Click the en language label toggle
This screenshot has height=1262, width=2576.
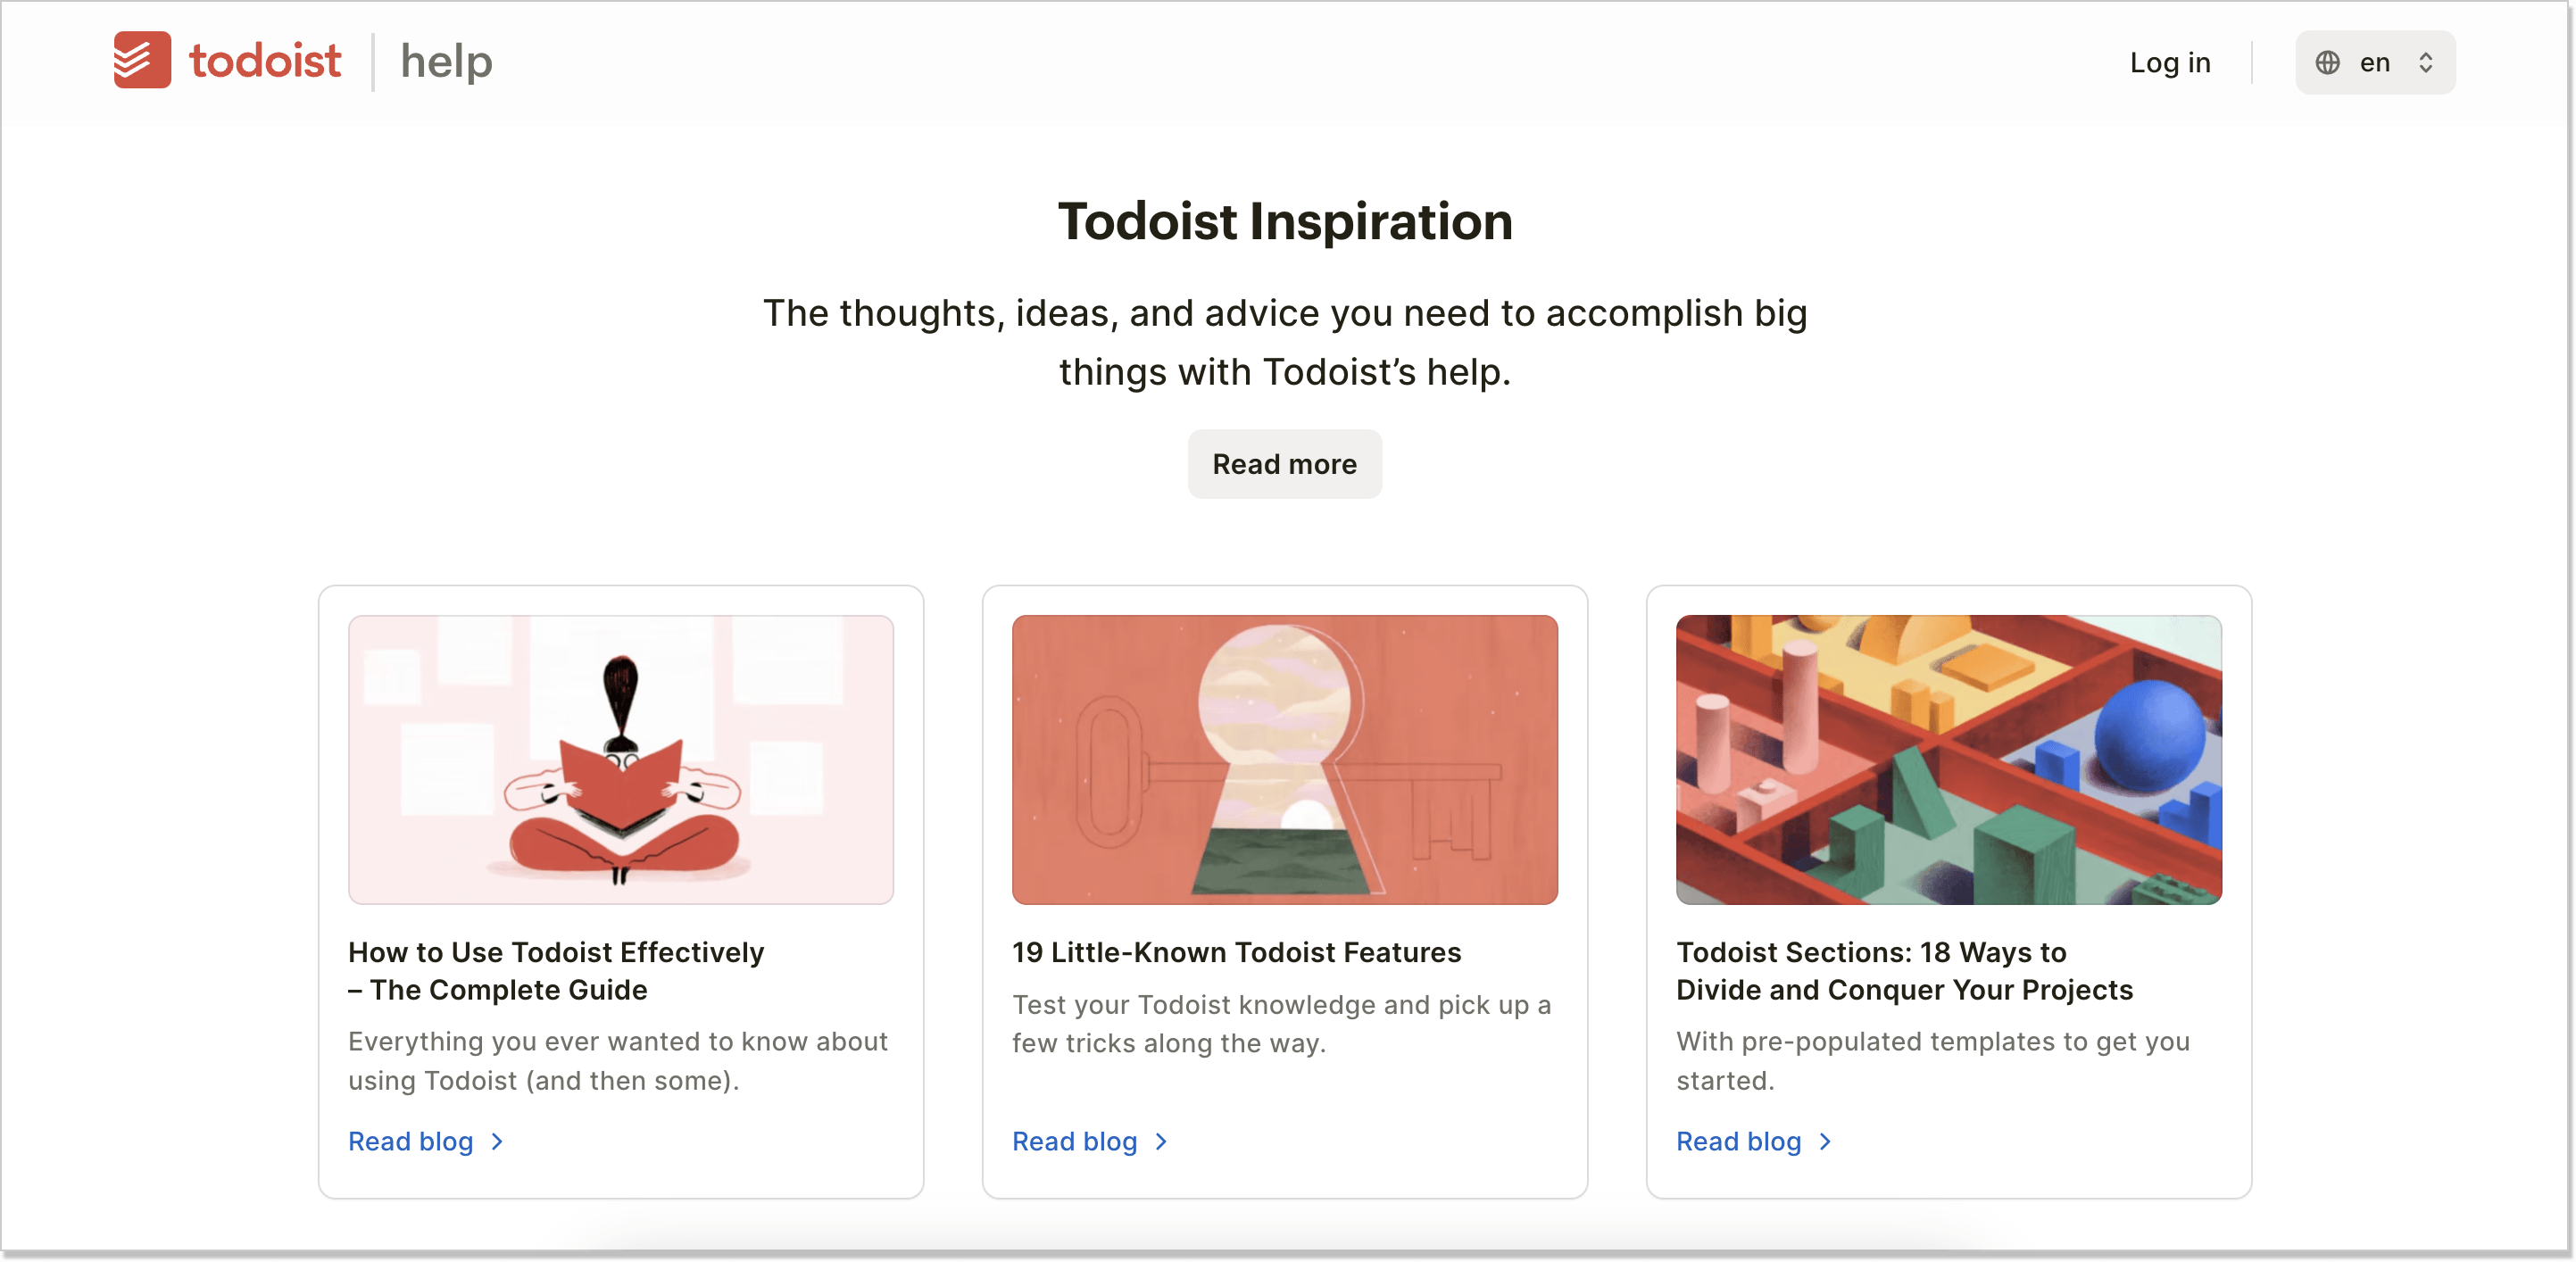click(2372, 62)
